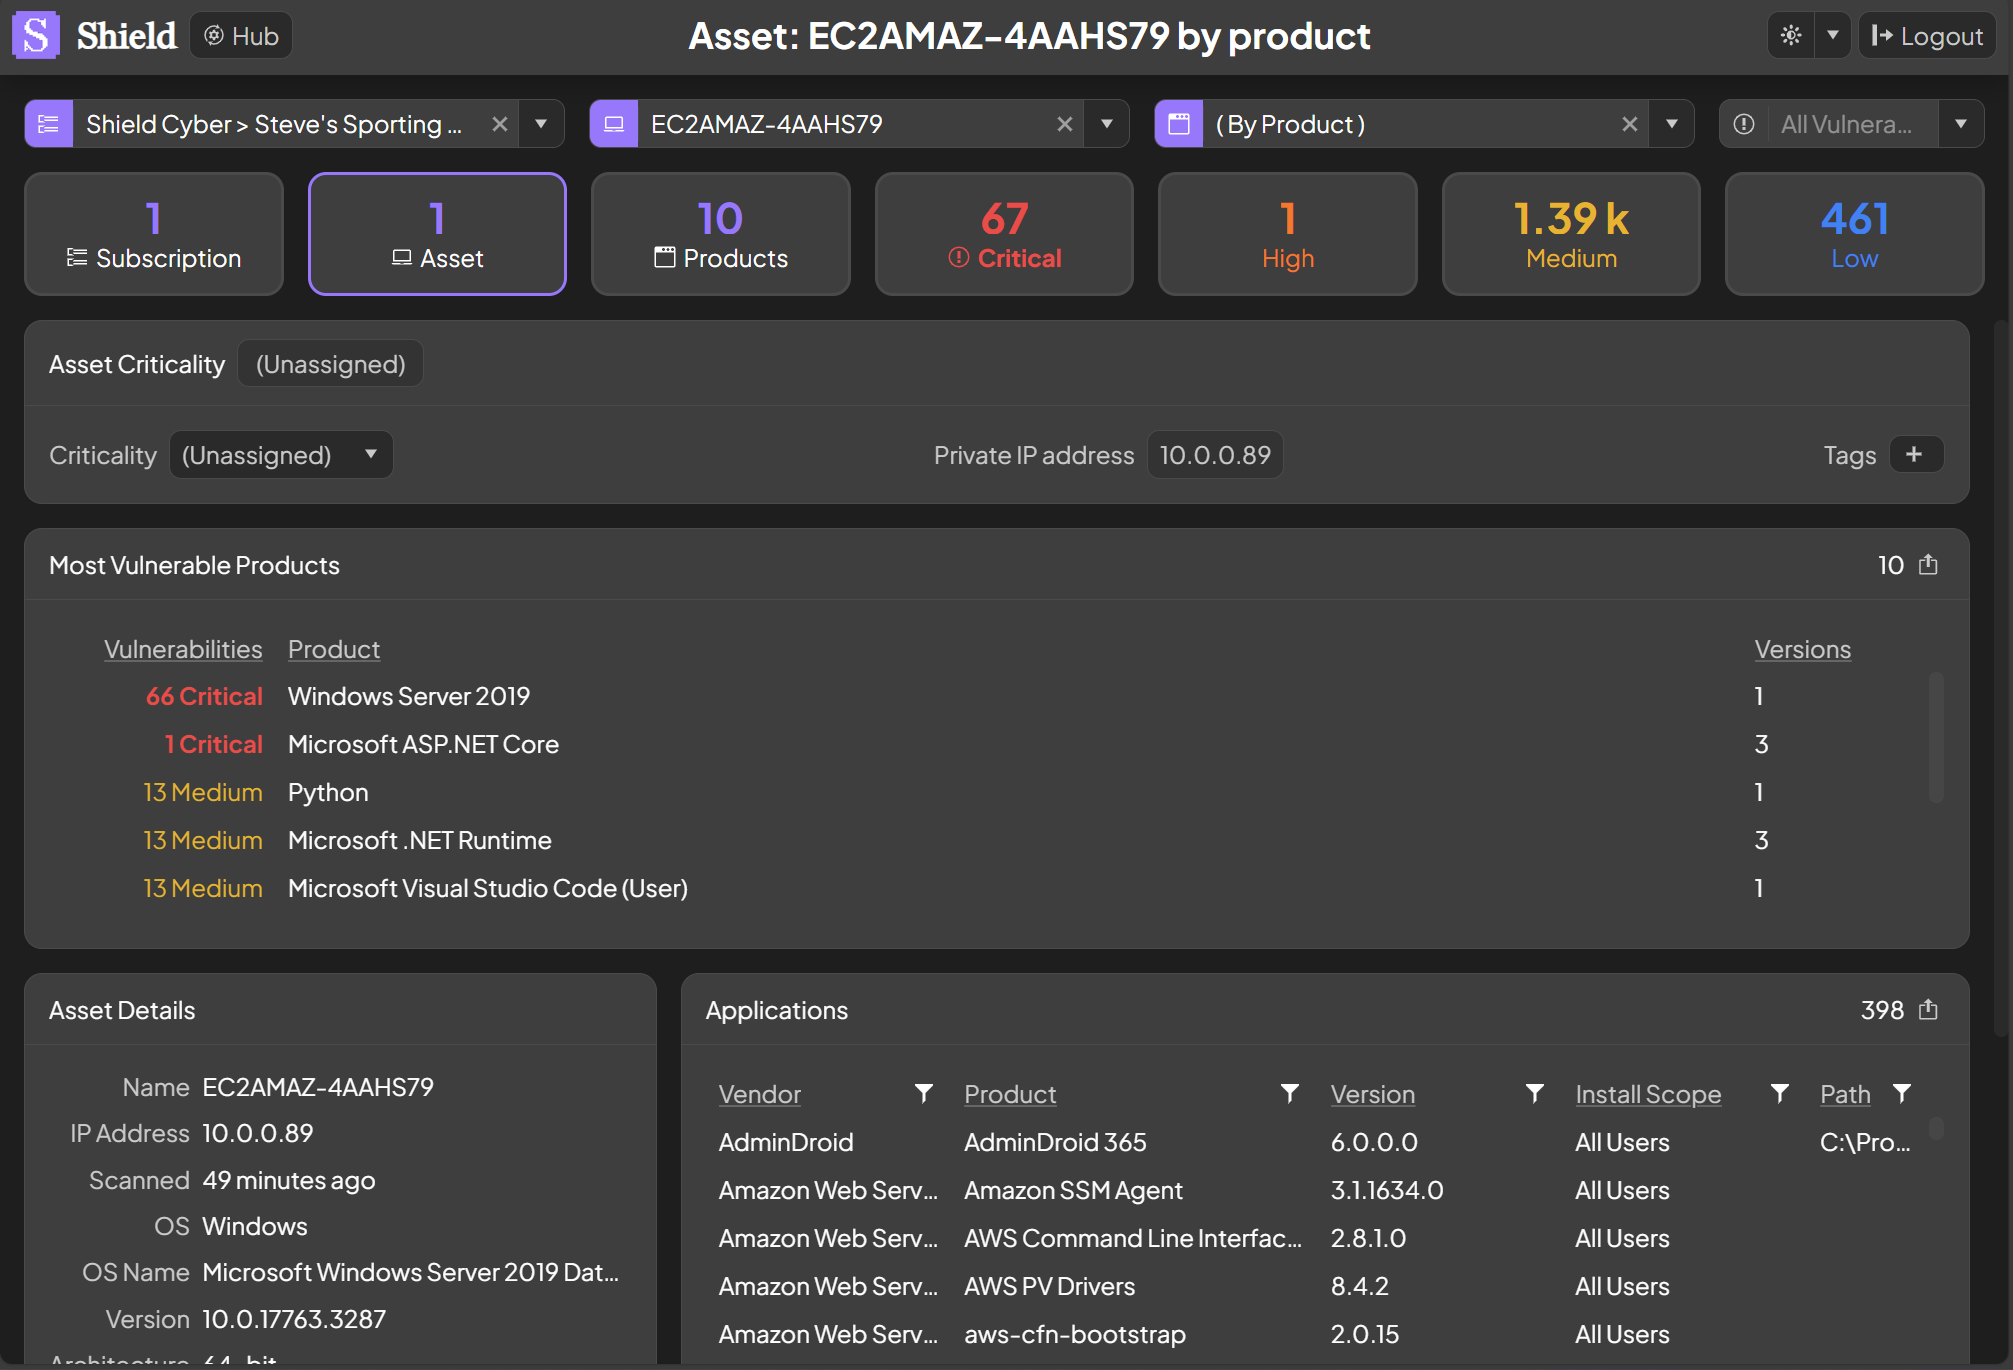Filter the Applications Product column

point(1290,1094)
